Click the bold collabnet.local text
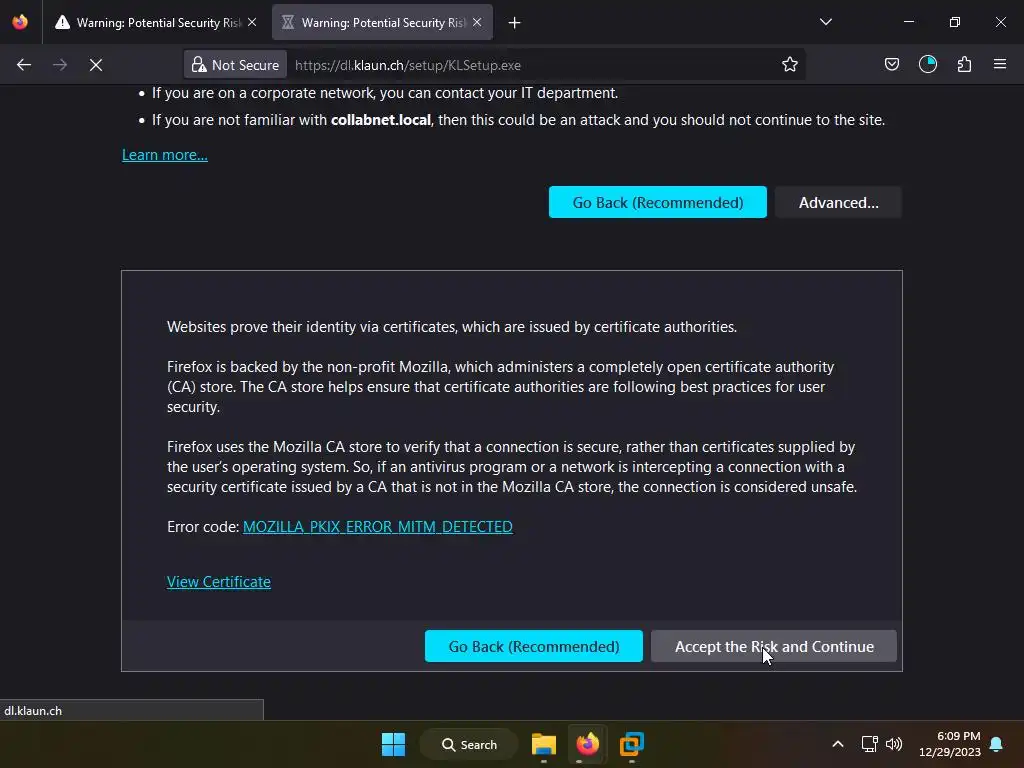 click(x=381, y=120)
